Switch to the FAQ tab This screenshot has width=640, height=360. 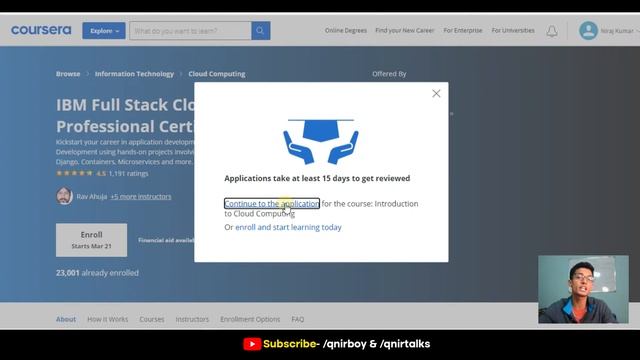(298, 319)
